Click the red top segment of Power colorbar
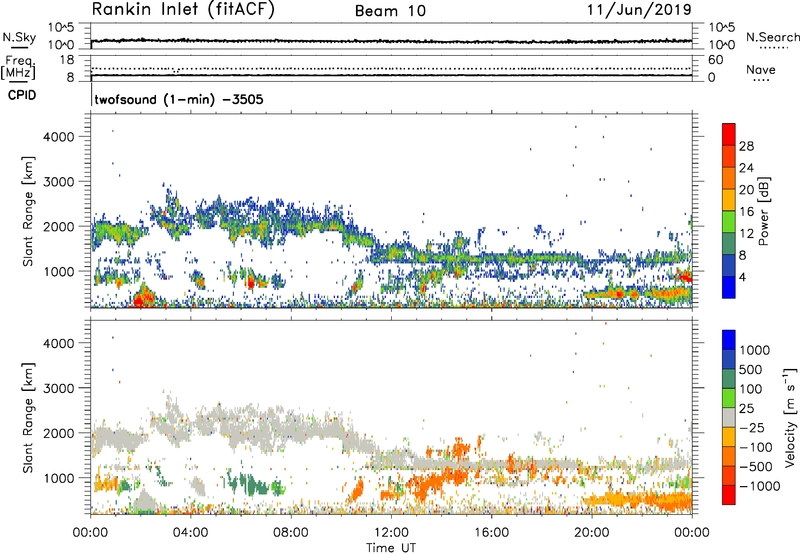Viewport: 800px width, 554px height. coord(729,134)
